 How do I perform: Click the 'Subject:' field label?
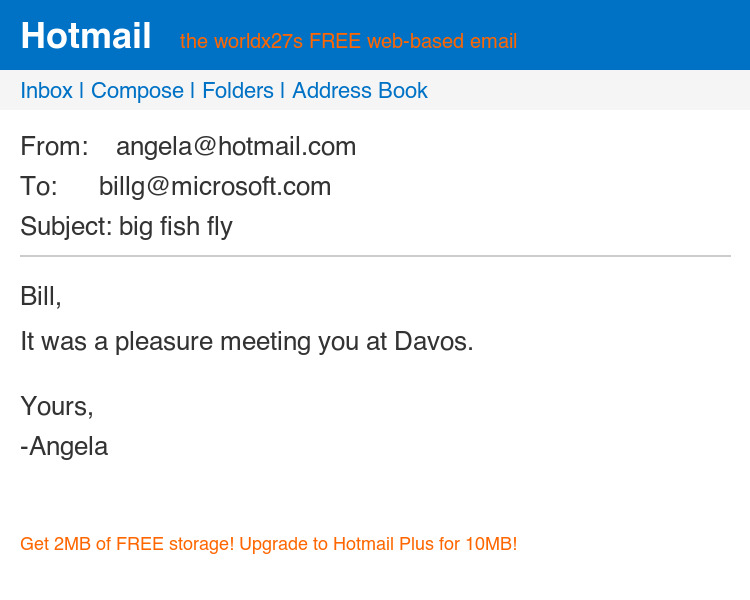point(66,227)
